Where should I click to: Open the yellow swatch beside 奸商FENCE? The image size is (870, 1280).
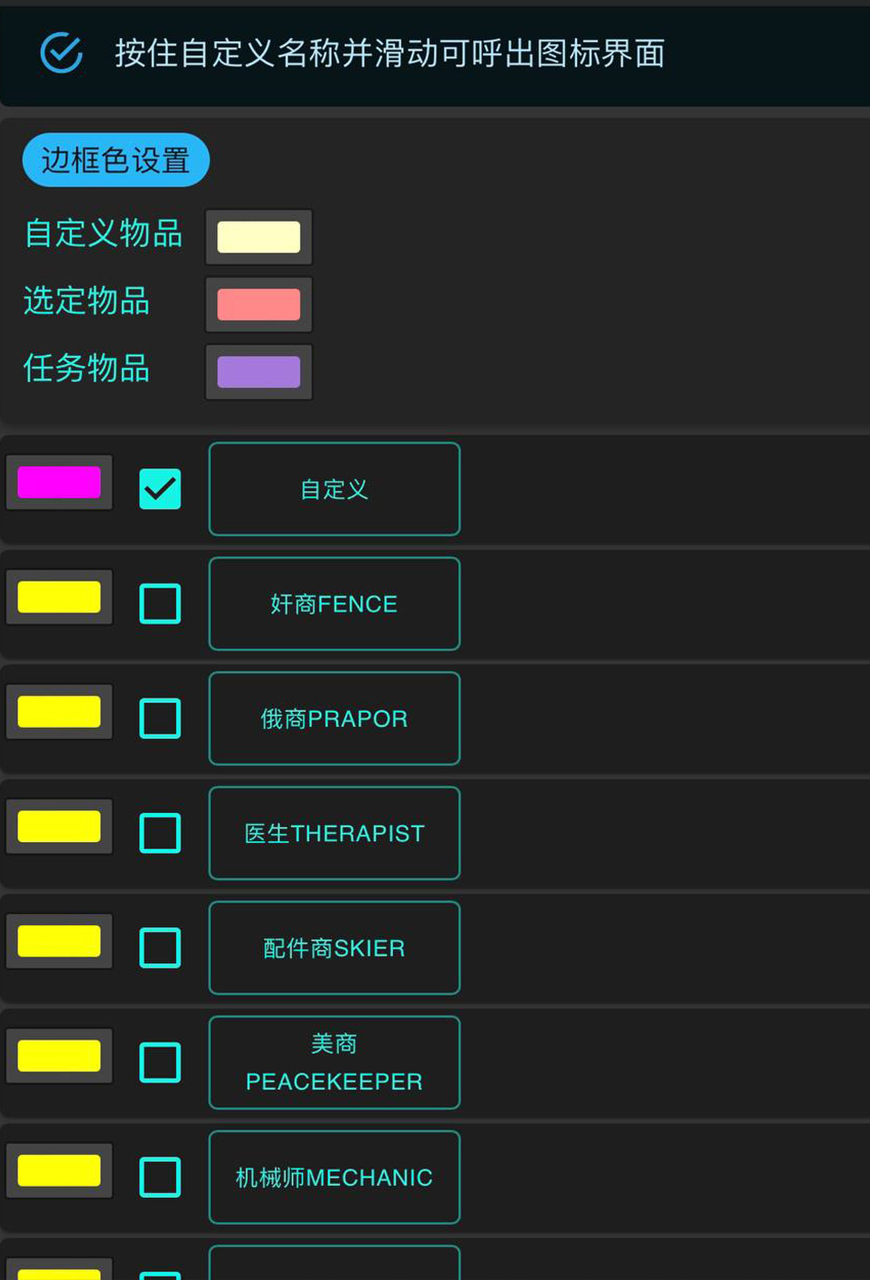[59, 597]
